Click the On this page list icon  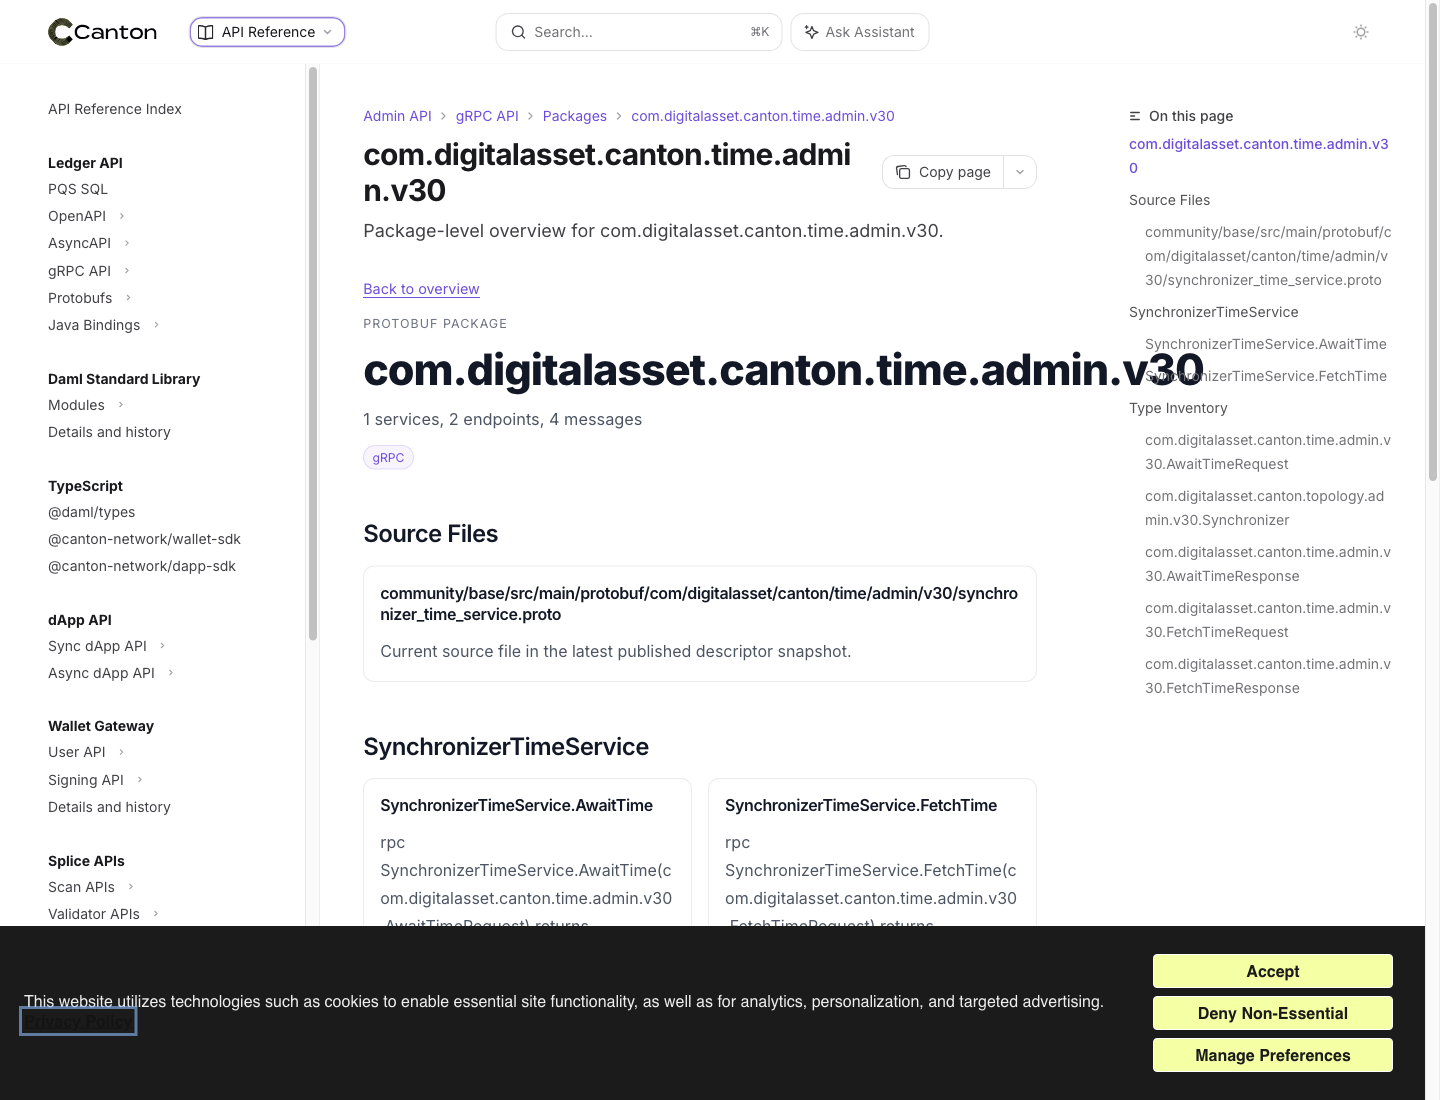[1135, 116]
